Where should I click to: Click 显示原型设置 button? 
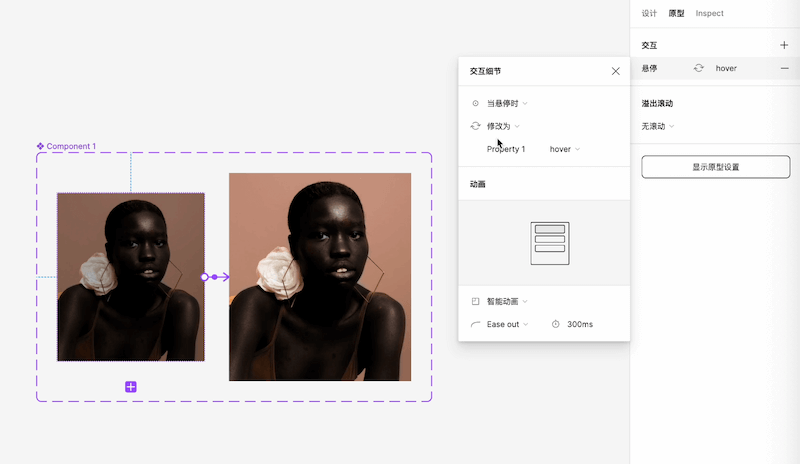[715, 167]
